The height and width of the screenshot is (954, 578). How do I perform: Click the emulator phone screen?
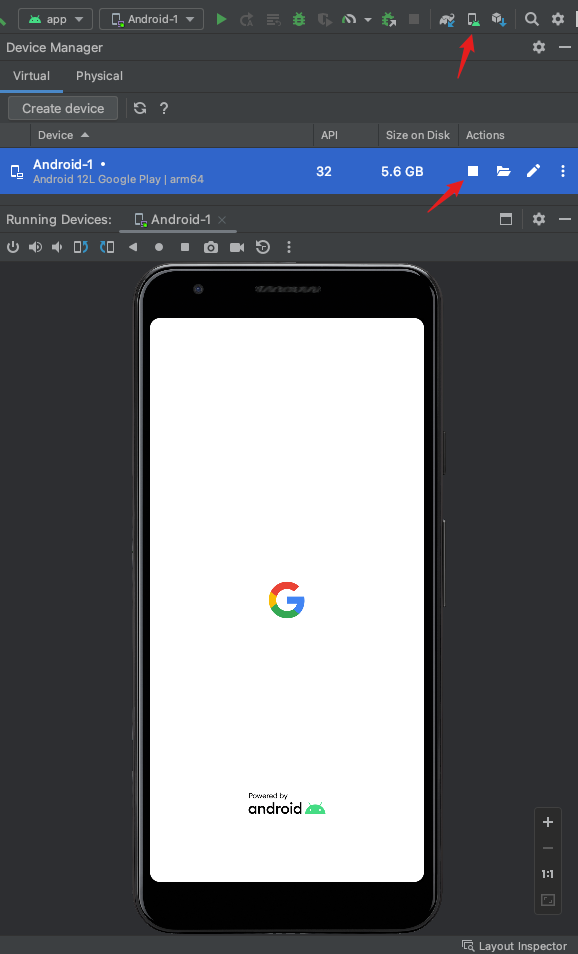287,600
